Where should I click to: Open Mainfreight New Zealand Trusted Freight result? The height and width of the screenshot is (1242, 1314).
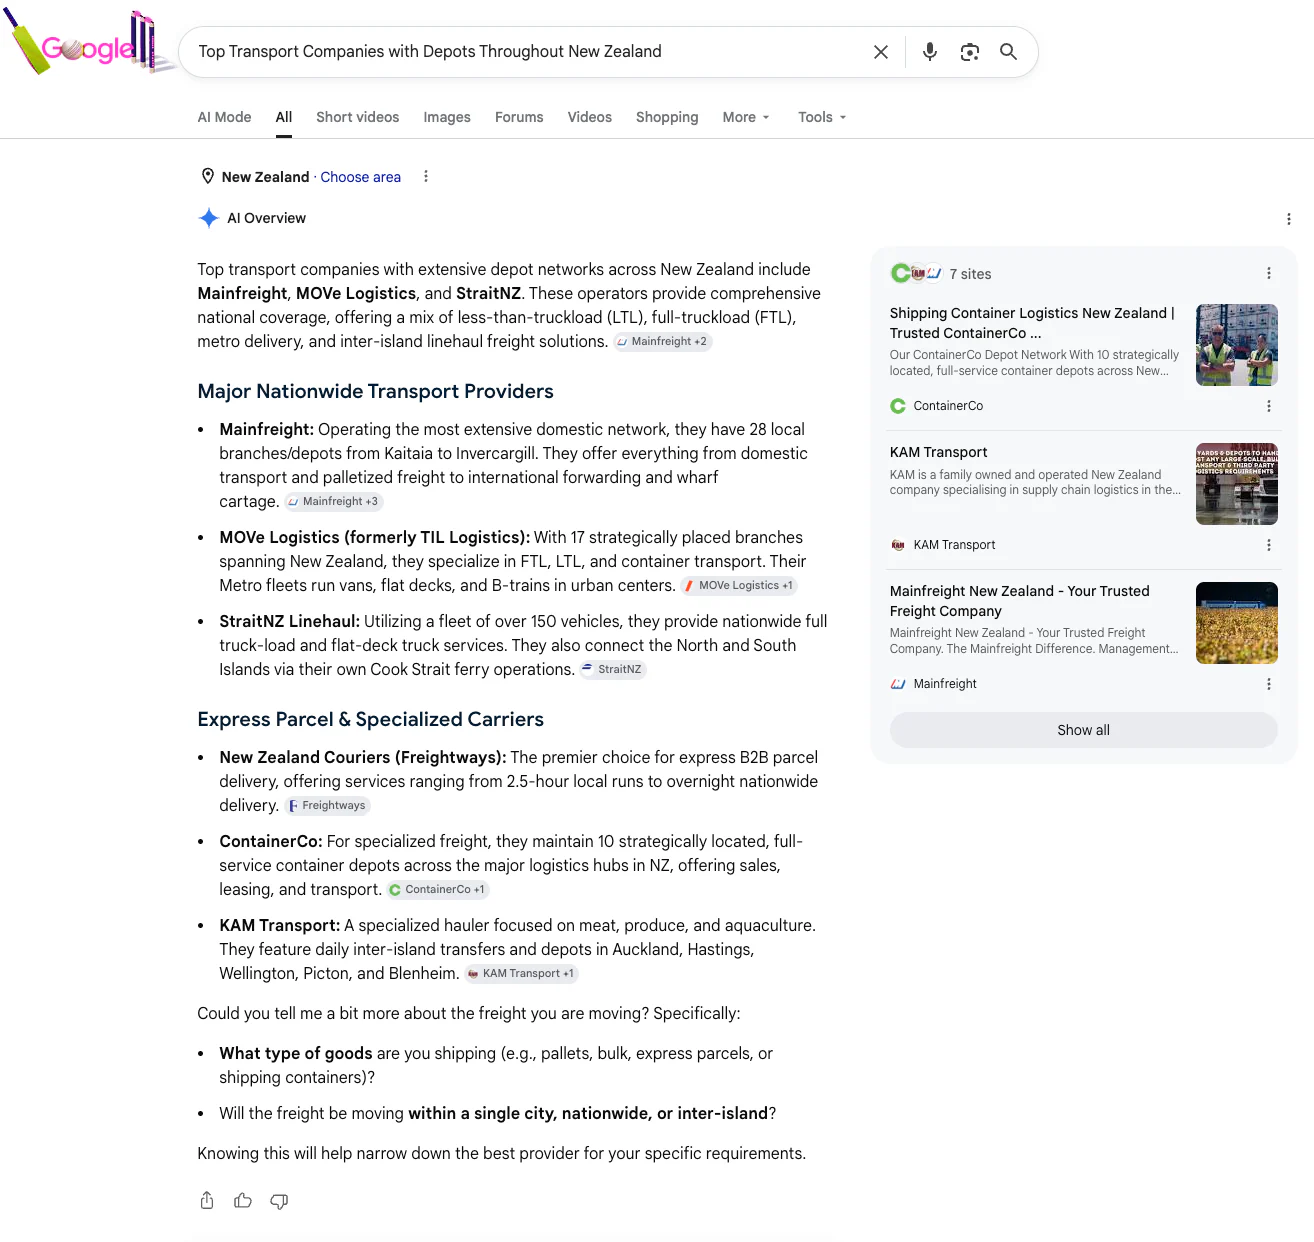coord(1020,601)
